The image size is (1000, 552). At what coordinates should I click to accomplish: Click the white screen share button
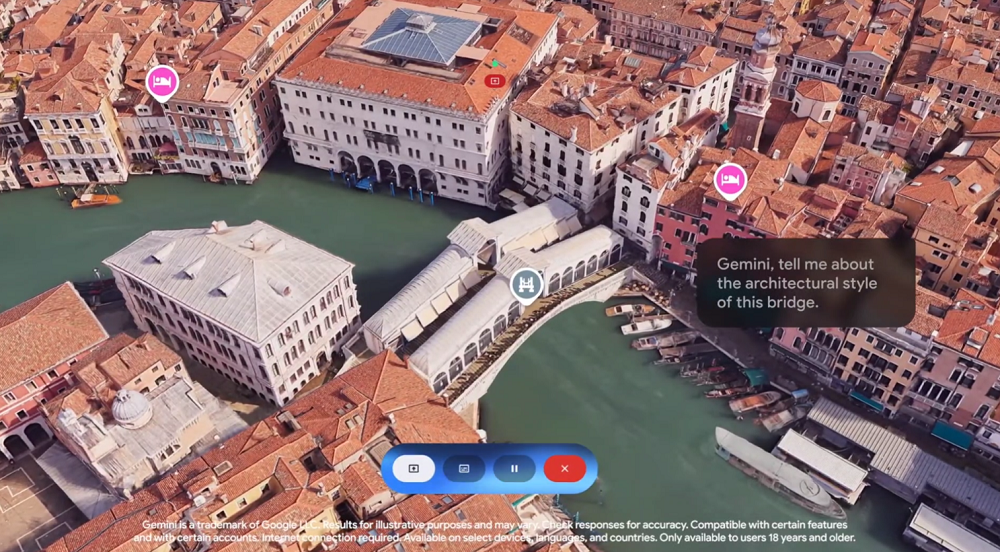pyautogui.click(x=413, y=468)
